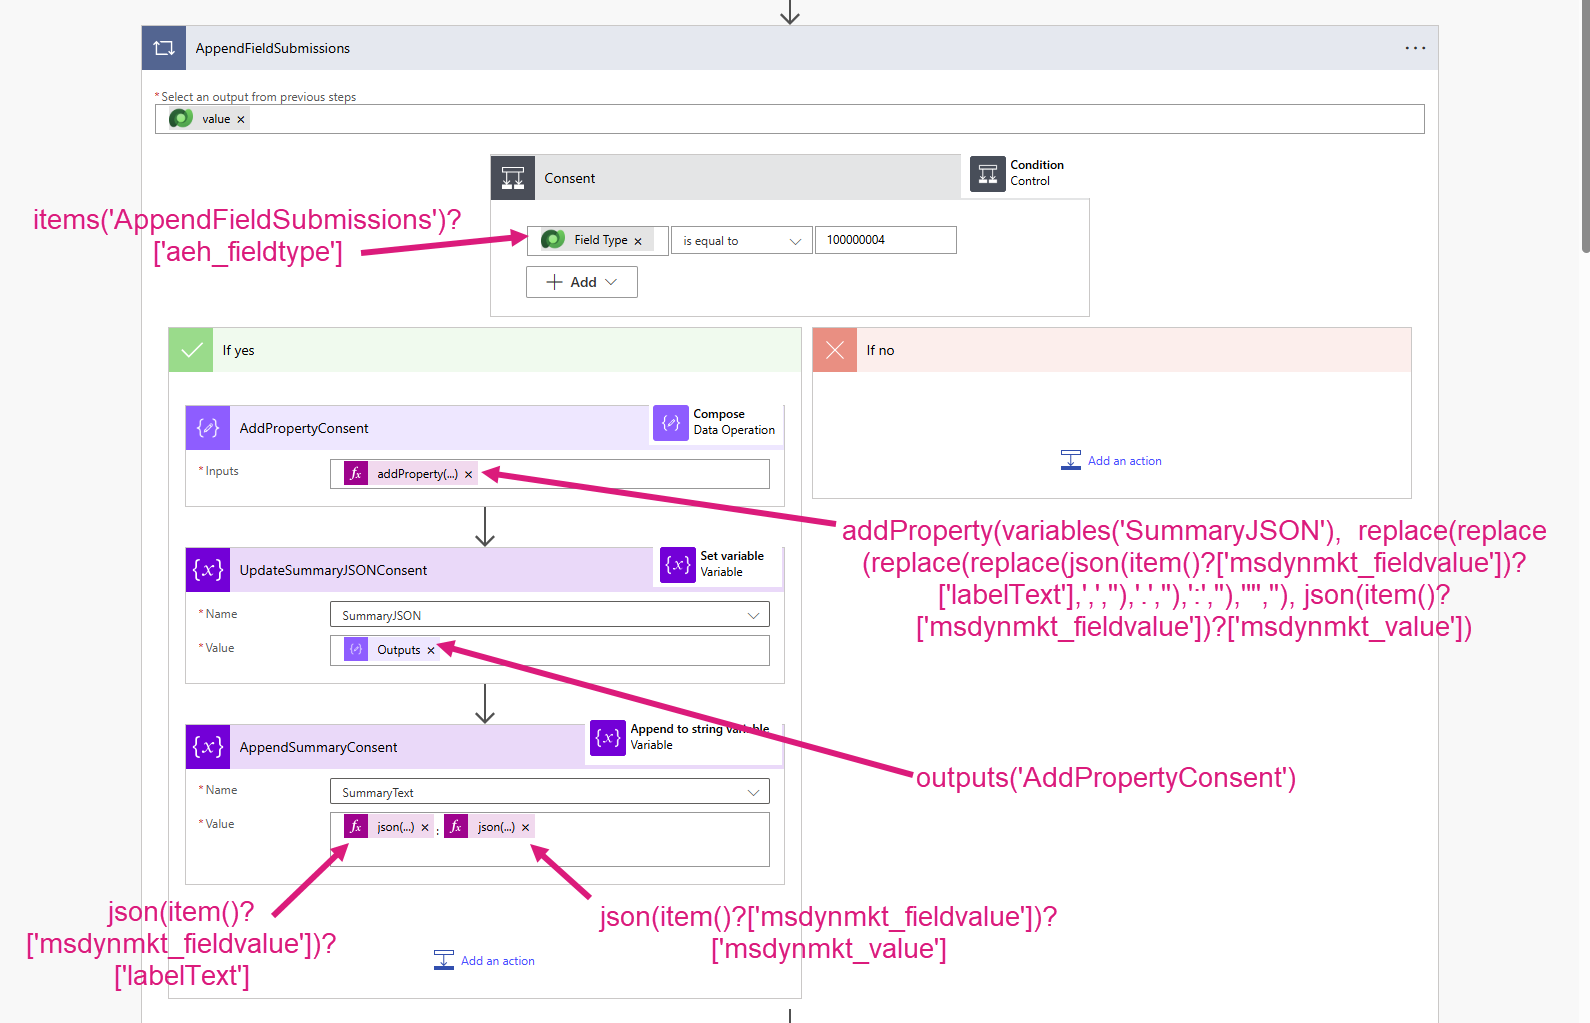Click Add an action in If no branch
Viewport: 1590px width, 1023px height.
point(1112,461)
